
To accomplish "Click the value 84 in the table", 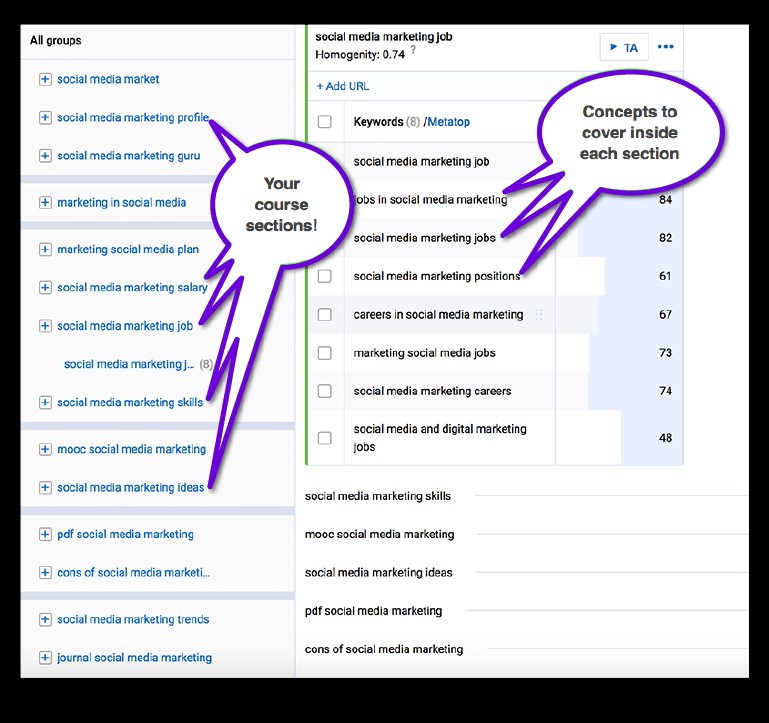I will (665, 200).
